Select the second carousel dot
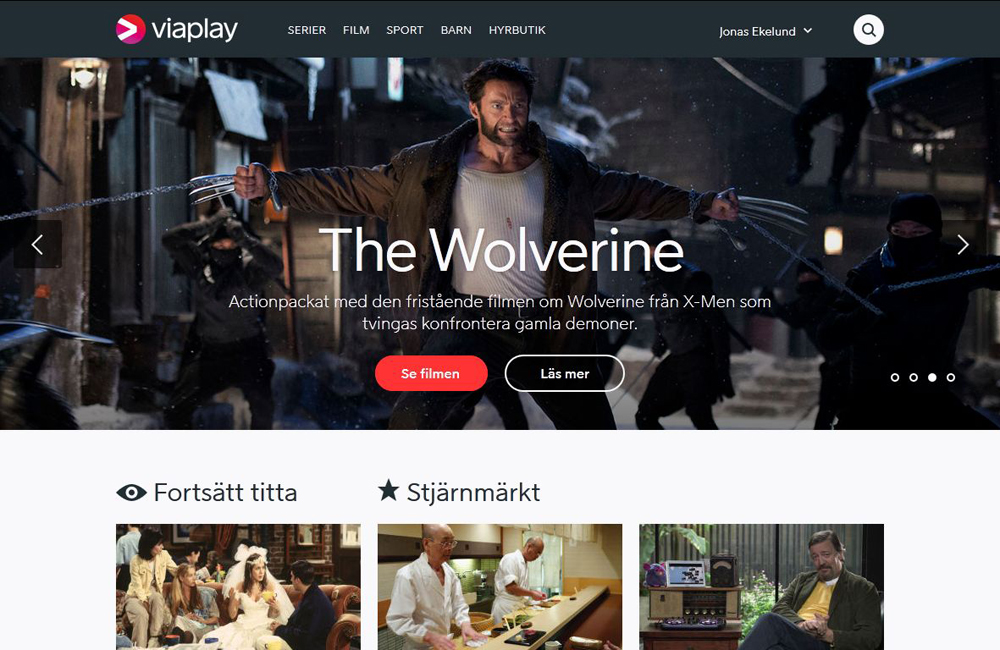1000x650 pixels. [x=913, y=378]
